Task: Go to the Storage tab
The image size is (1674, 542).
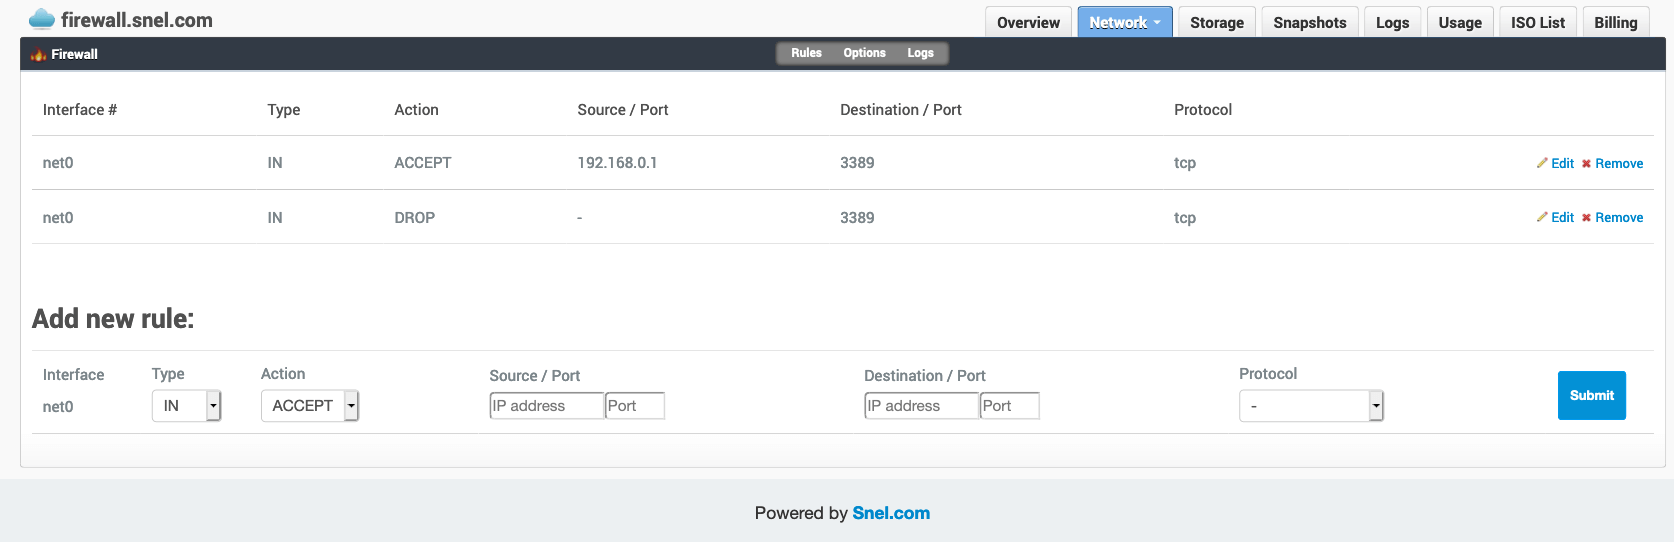Action: [x=1216, y=22]
